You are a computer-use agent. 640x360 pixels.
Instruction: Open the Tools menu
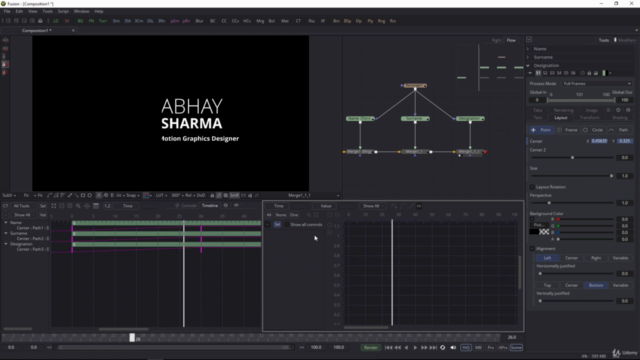click(47, 11)
